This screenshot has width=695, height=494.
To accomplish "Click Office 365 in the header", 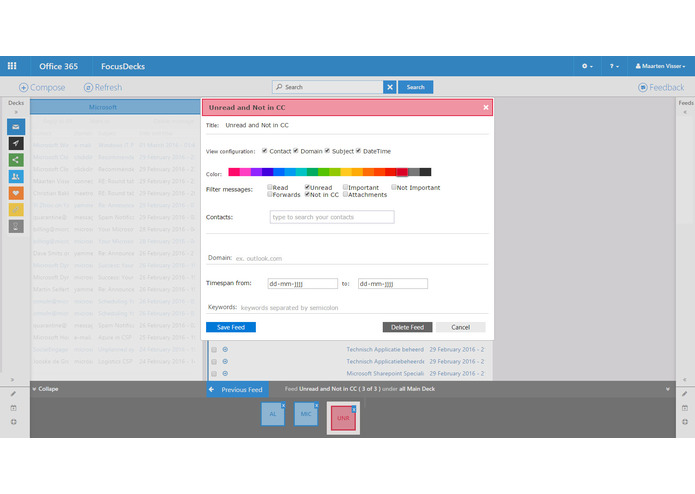I will (59, 66).
